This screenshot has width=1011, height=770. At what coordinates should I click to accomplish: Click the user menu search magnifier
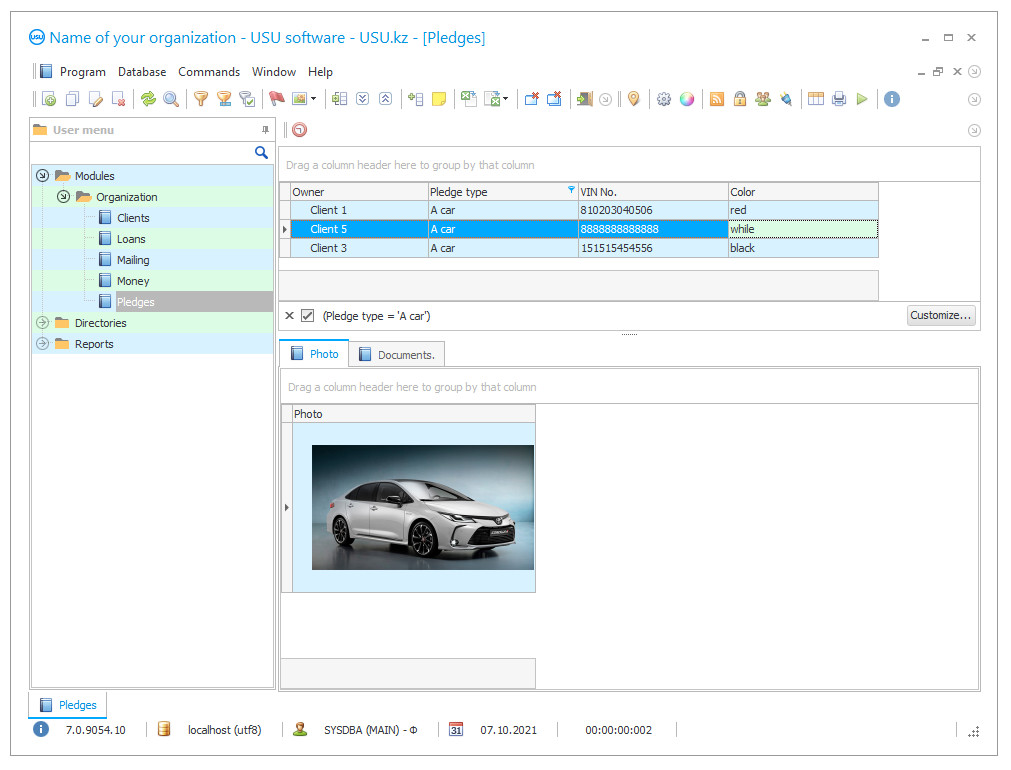261,152
